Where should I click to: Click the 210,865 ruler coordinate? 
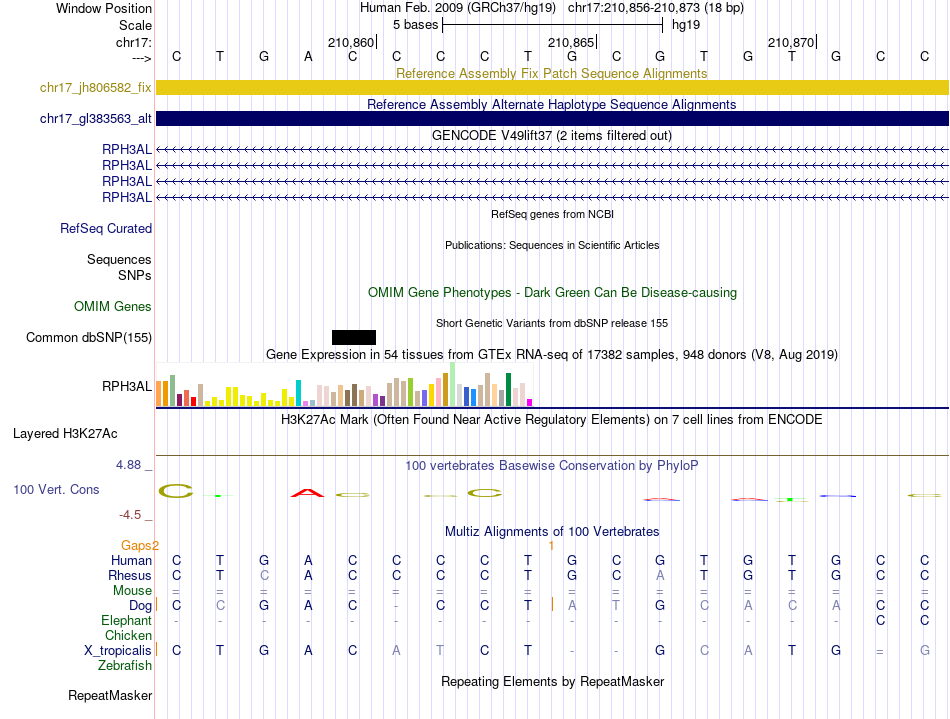(571, 42)
